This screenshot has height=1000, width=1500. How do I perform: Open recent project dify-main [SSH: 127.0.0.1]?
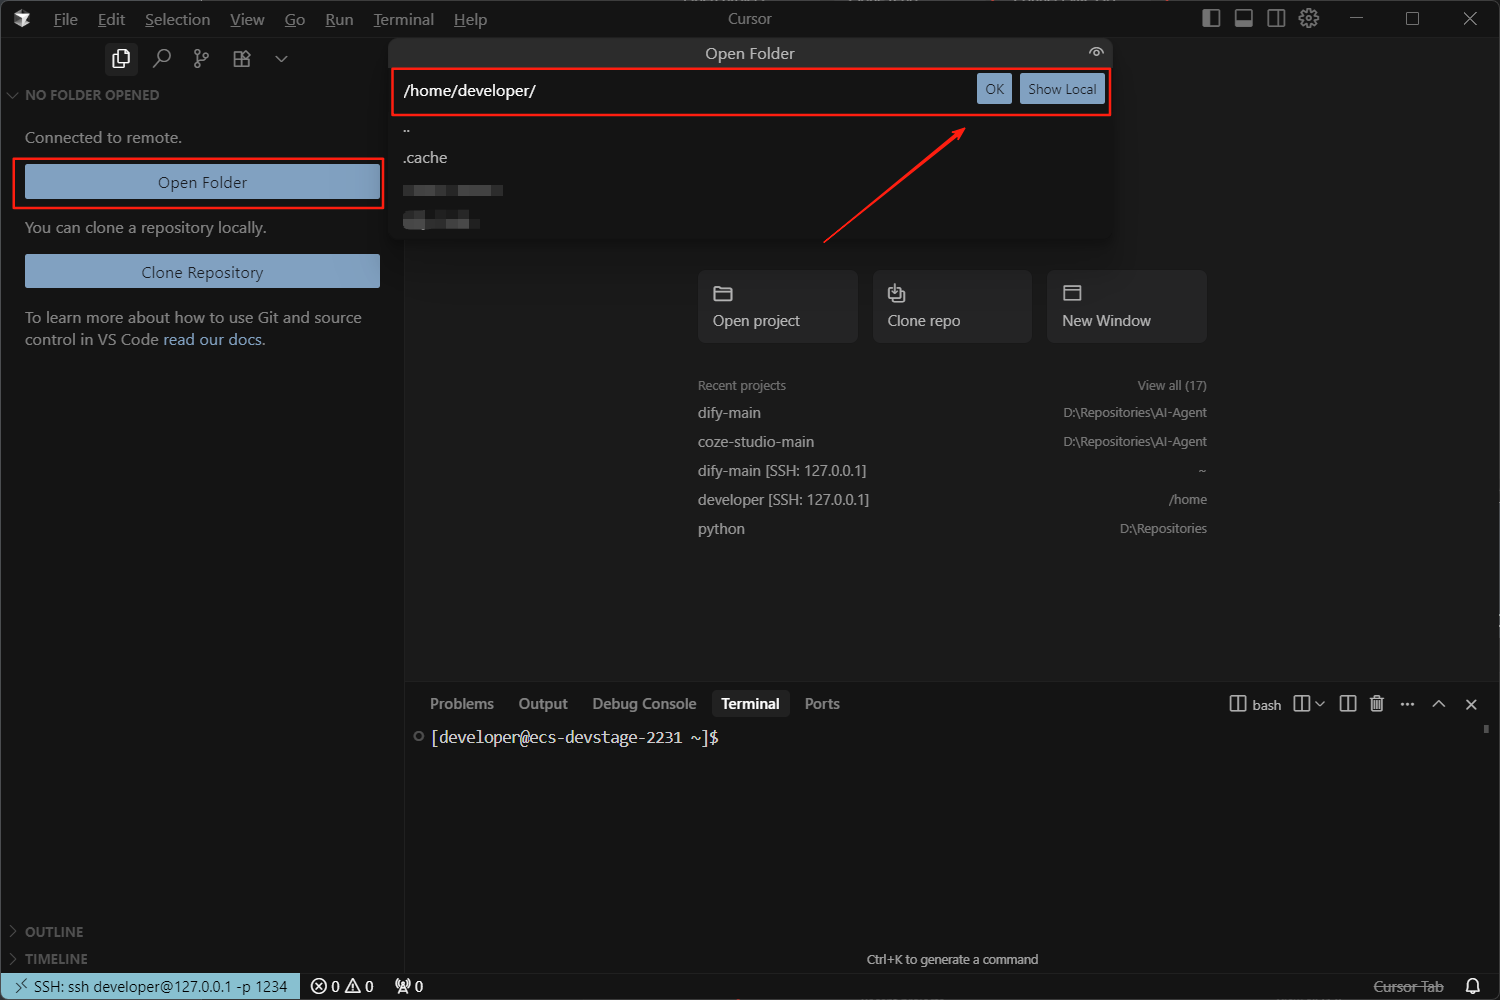[952, 471]
